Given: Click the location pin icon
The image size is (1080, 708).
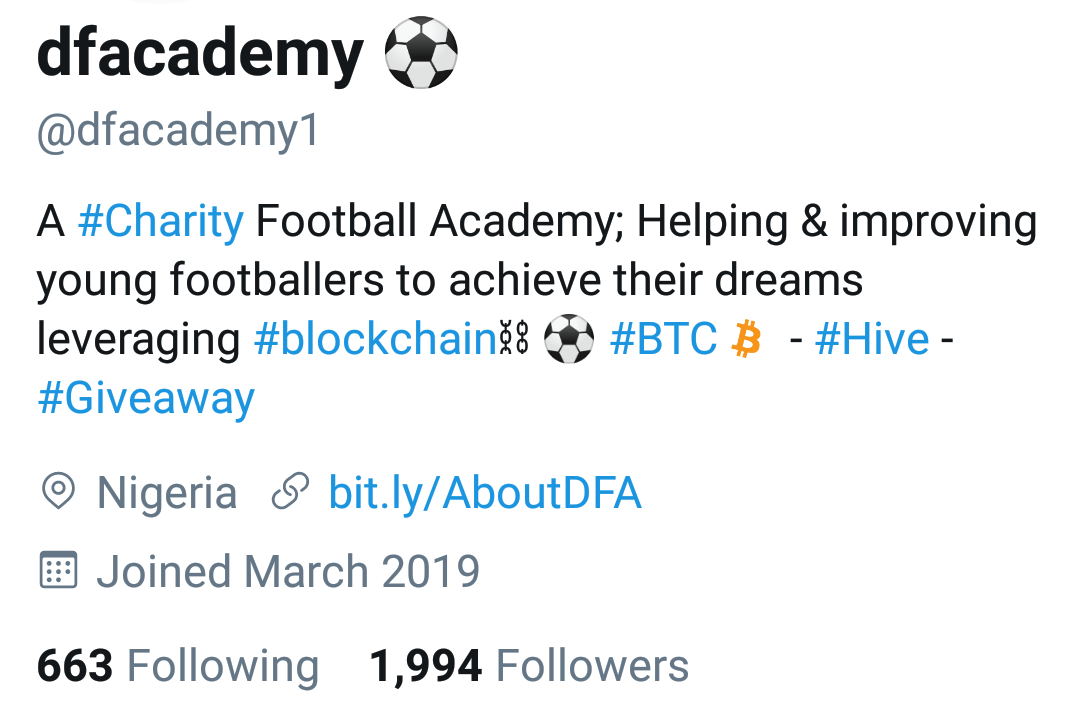Looking at the screenshot, I should pos(59,493).
